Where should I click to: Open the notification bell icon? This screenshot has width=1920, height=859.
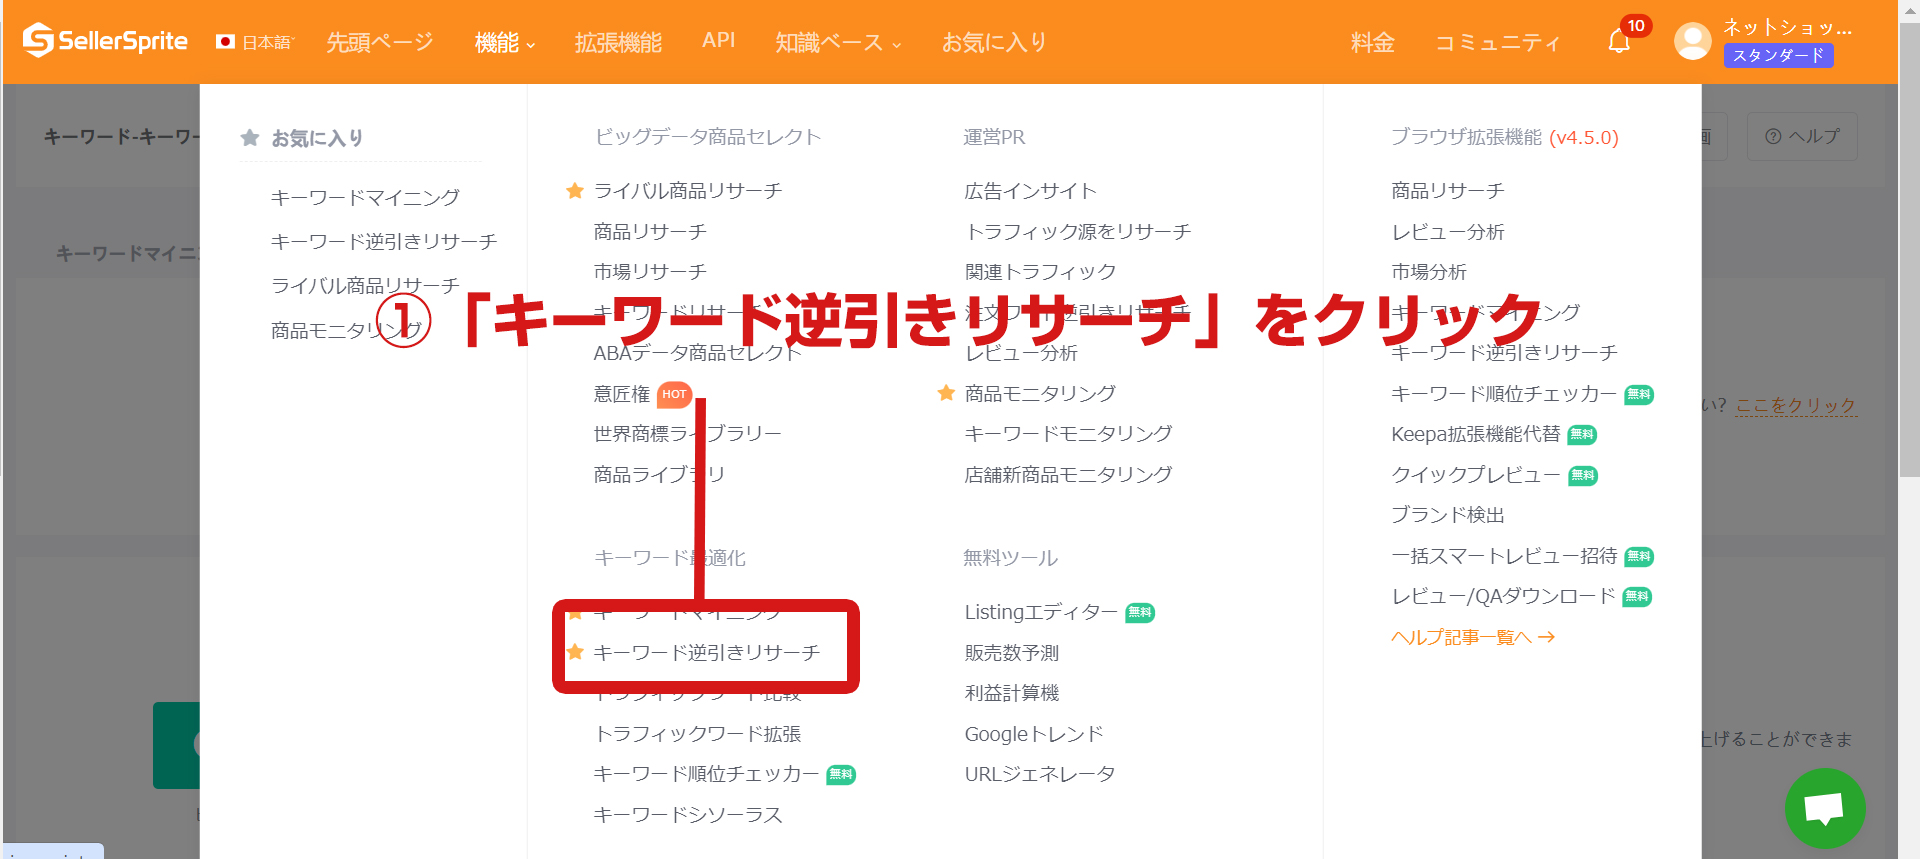point(1619,41)
